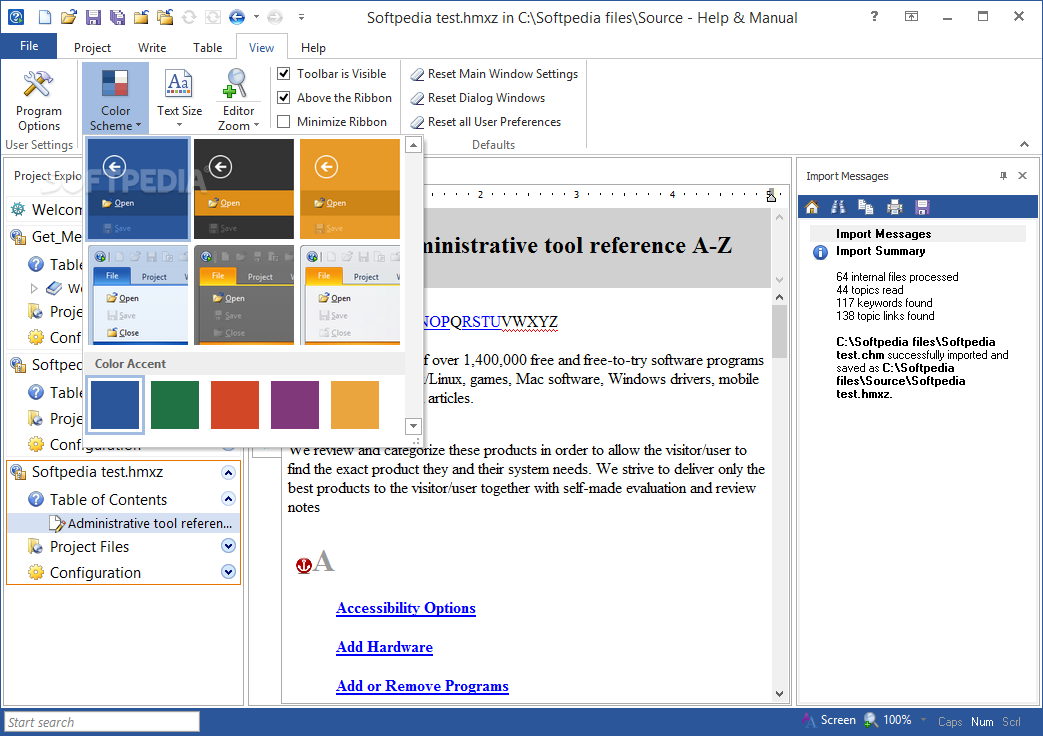Open the Accessibility Options link
The height and width of the screenshot is (736, 1043).
406,608
